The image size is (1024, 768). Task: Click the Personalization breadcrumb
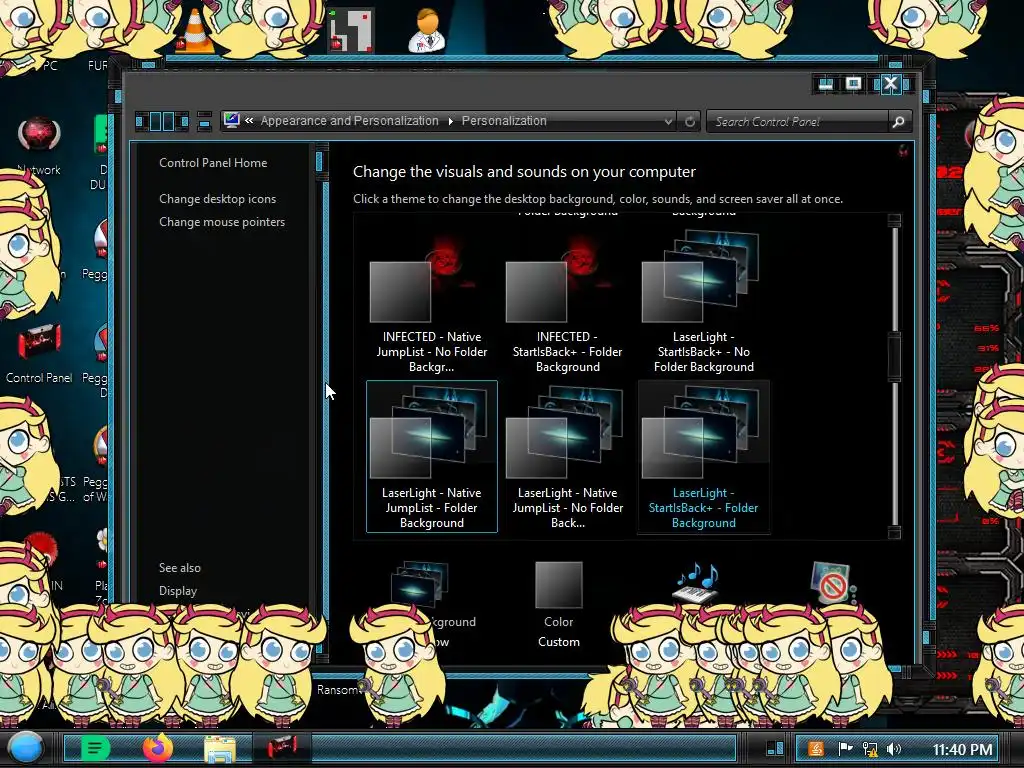pos(504,121)
